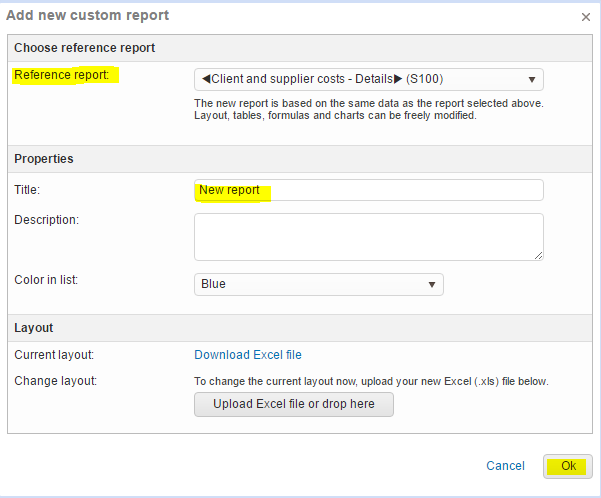Viewport: 601px width, 498px height.
Task: Click the Layout section header
Action: [x=34, y=327]
